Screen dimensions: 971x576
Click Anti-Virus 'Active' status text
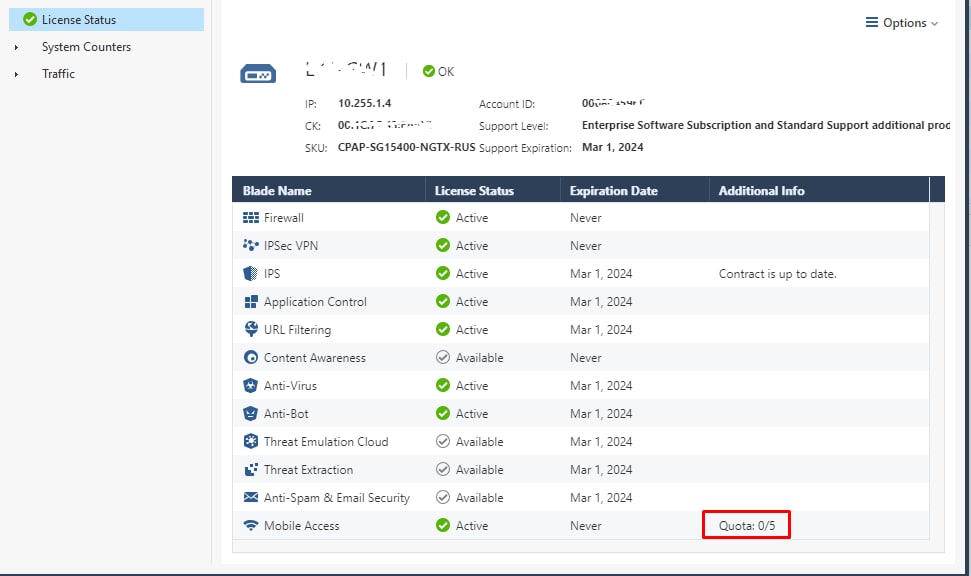(472, 386)
